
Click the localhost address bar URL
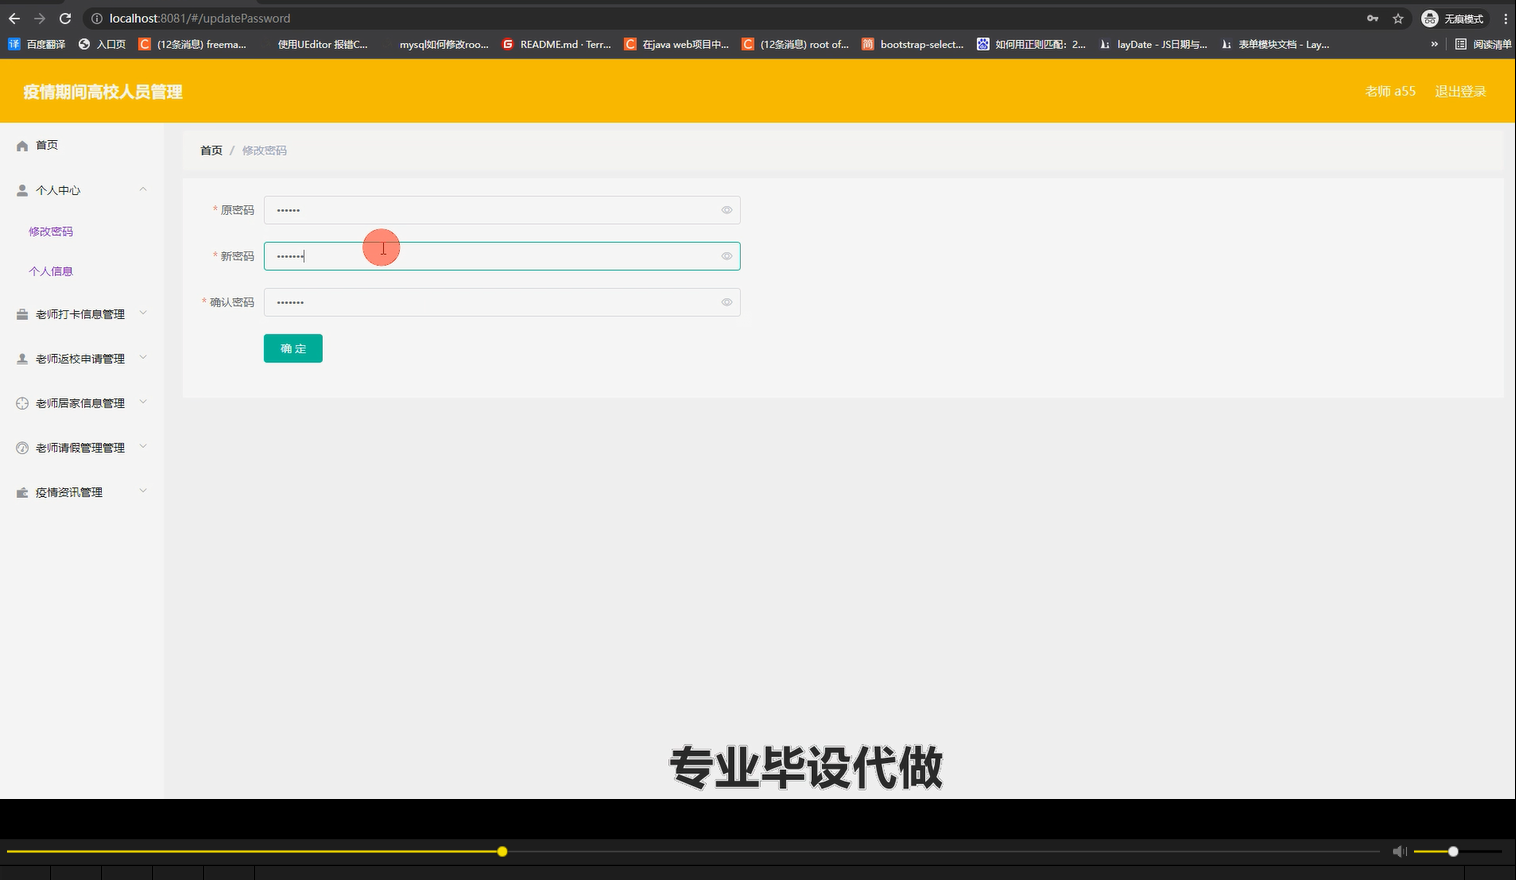pyautogui.click(x=200, y=18)
